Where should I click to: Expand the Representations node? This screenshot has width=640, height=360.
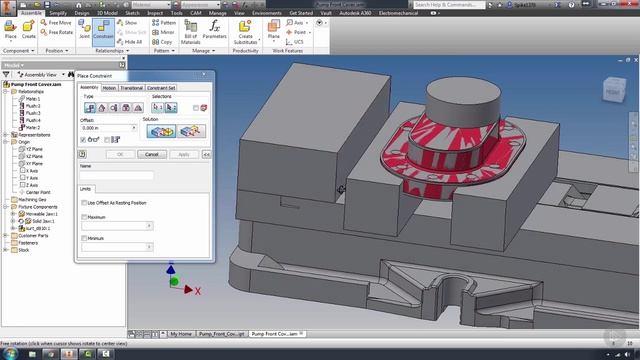pos(6,135)
